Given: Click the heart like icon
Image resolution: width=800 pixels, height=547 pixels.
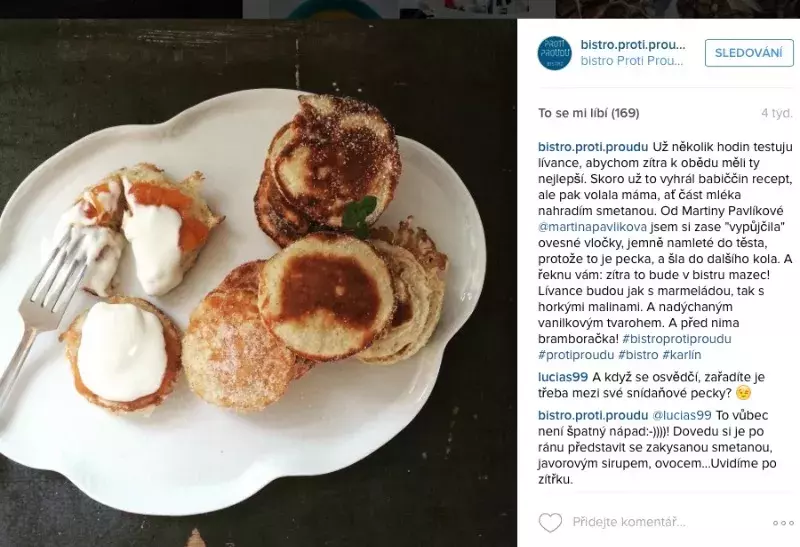Looking at the screenshot, I should point(550,523).
